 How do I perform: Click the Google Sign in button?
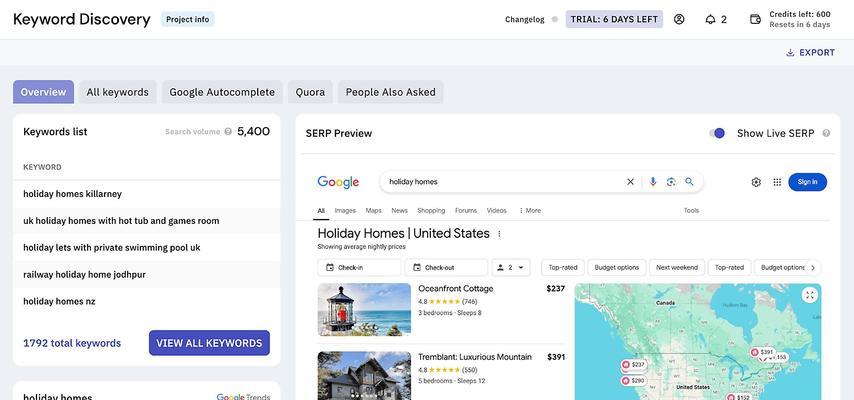tap(807, 182)
